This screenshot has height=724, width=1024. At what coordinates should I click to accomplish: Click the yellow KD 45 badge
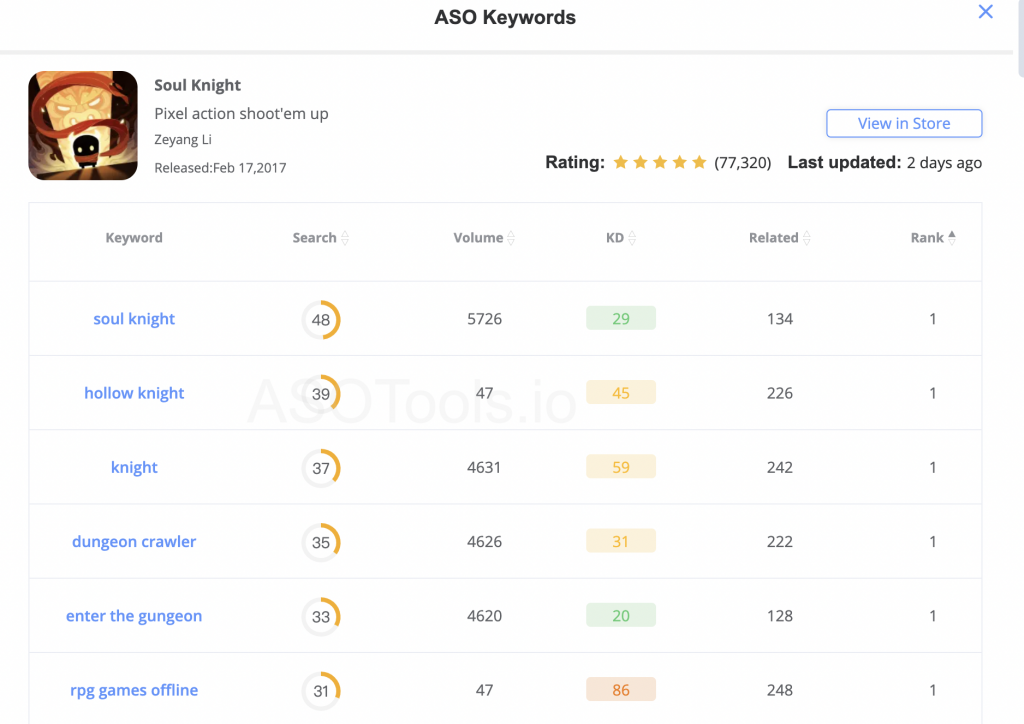[621, 392]
